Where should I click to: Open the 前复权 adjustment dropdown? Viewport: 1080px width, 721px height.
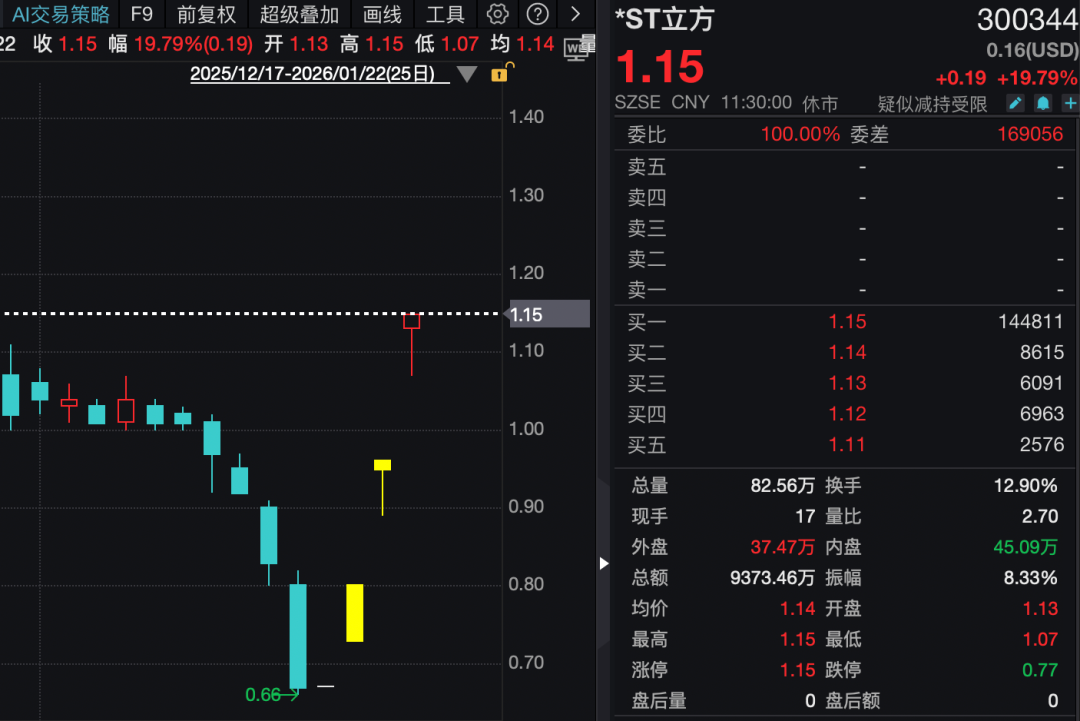(206, 14)
